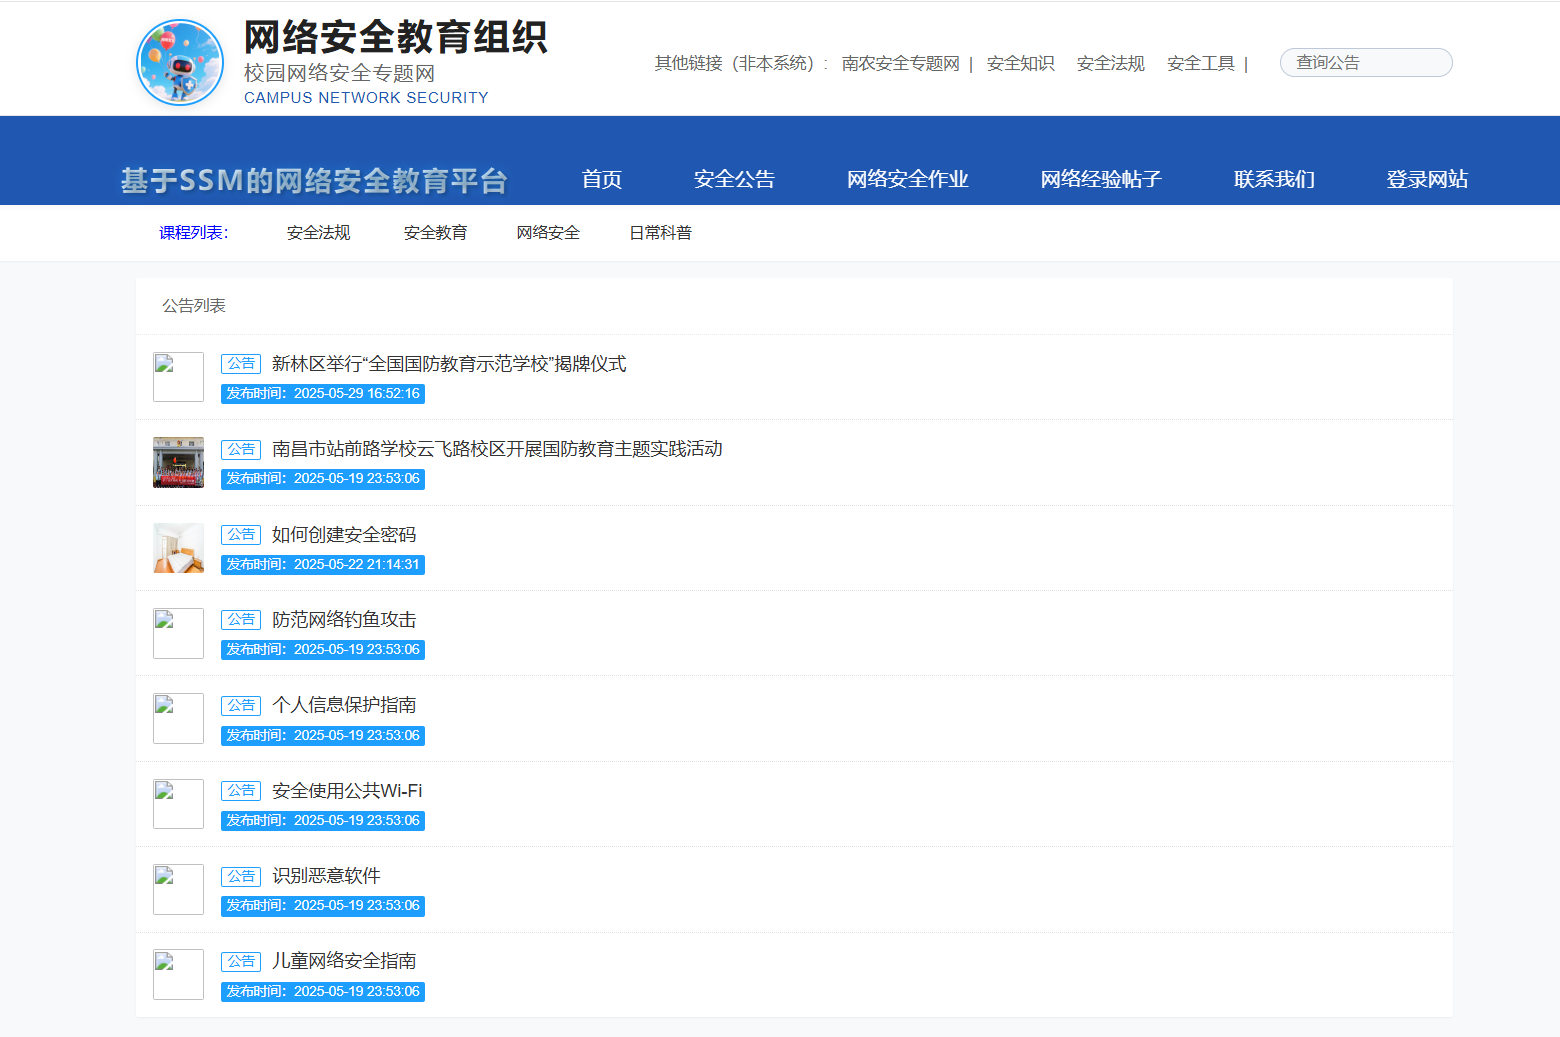Open the 网络安全作业 section
1560x1037 pixels.
(907, 179)
